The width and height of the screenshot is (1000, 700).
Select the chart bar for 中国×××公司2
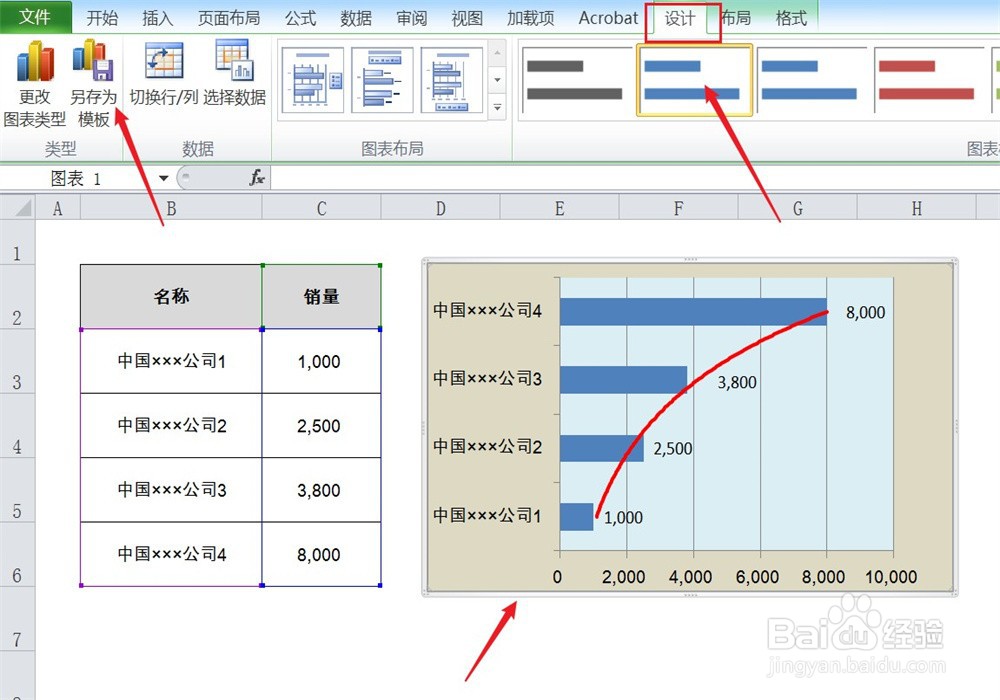601,448
